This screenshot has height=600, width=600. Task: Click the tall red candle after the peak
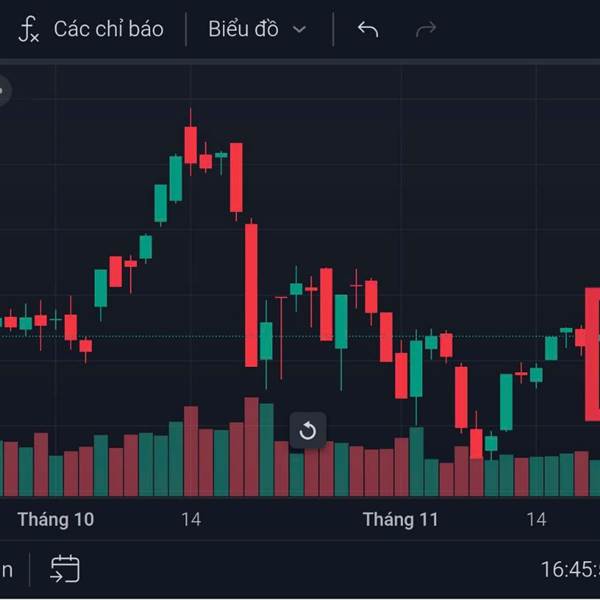[251, 294]
